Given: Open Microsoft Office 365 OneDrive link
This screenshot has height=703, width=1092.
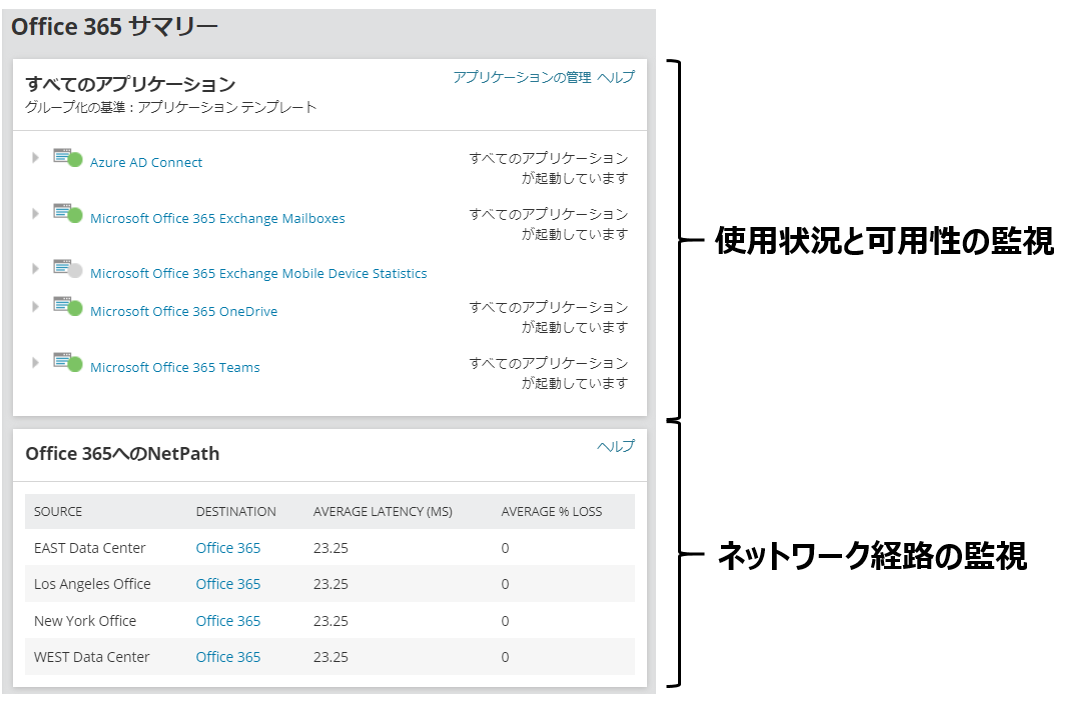Looking at the screenshot, I should (x=184, y=311).
